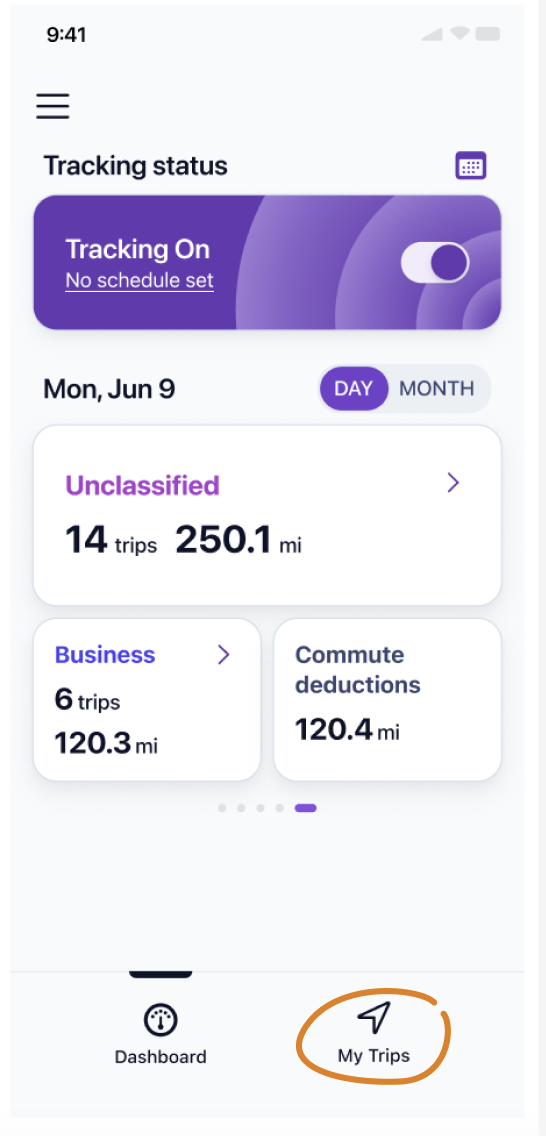Expand Unclassified trips with the chevron
This screenshot has width=546, height=1136.
(x=453, y=483)
